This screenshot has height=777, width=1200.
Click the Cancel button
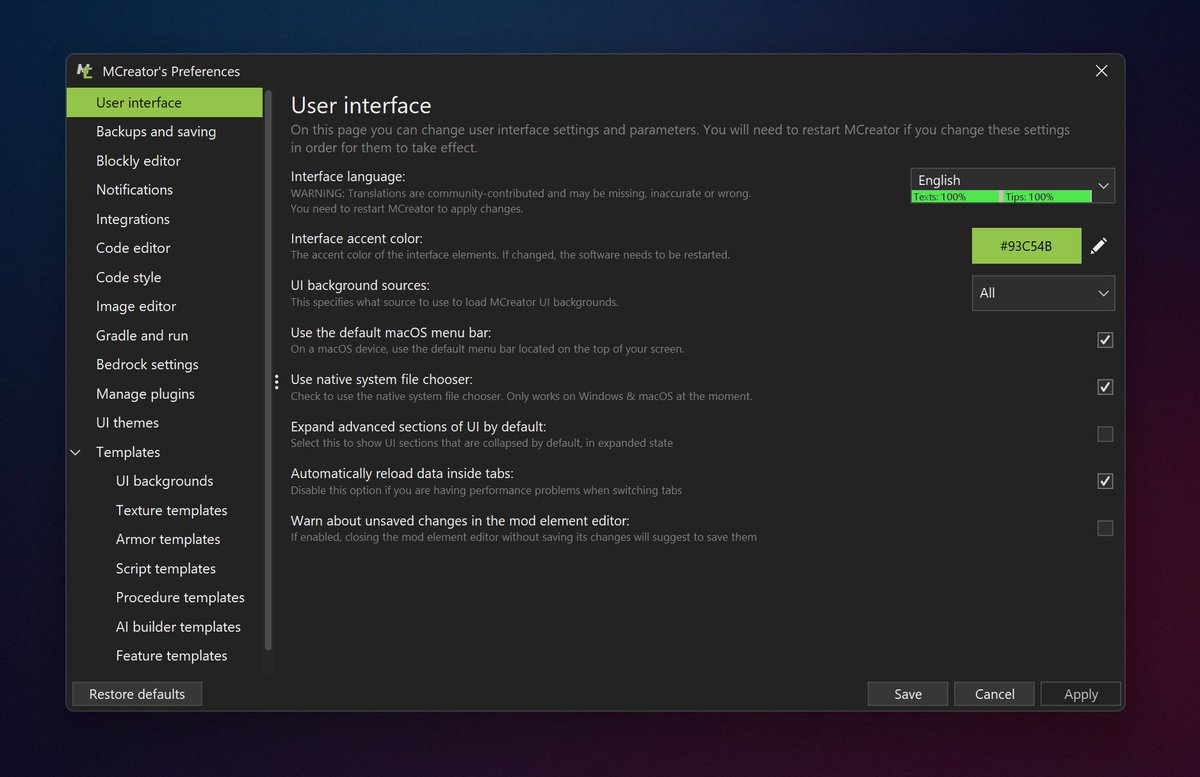click(995, 694)
